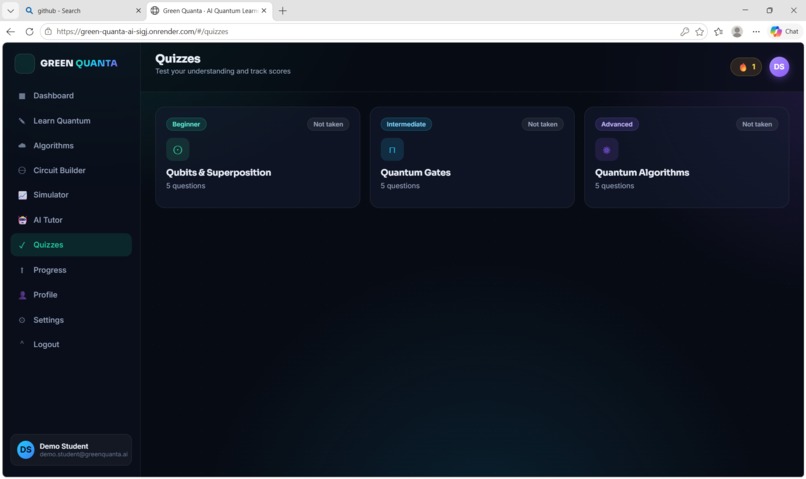Open Algorithms page in sidebar
This screenshot has height=479, width=806.
71,145
